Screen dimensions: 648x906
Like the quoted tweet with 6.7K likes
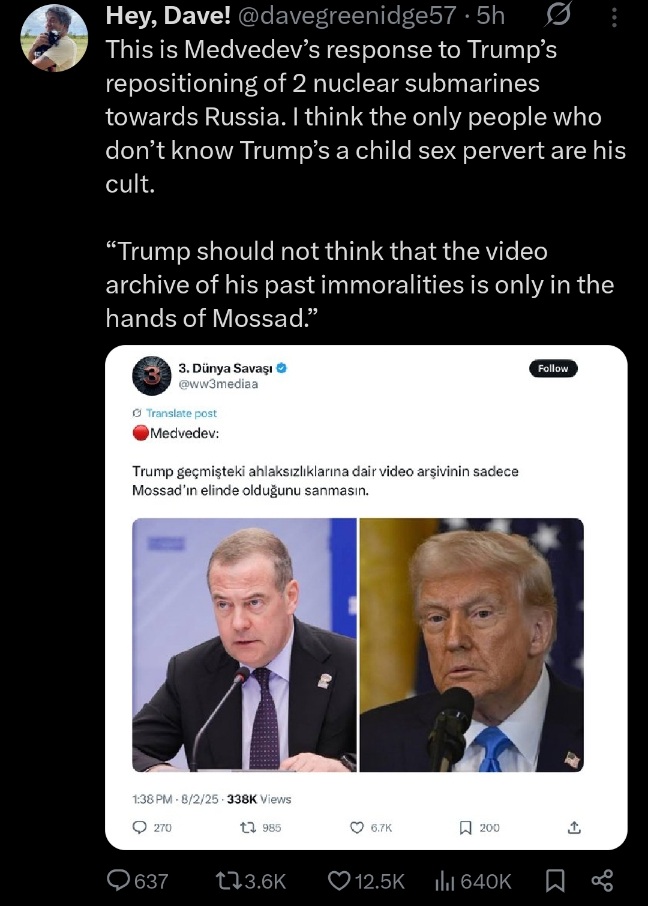(371, 827)
